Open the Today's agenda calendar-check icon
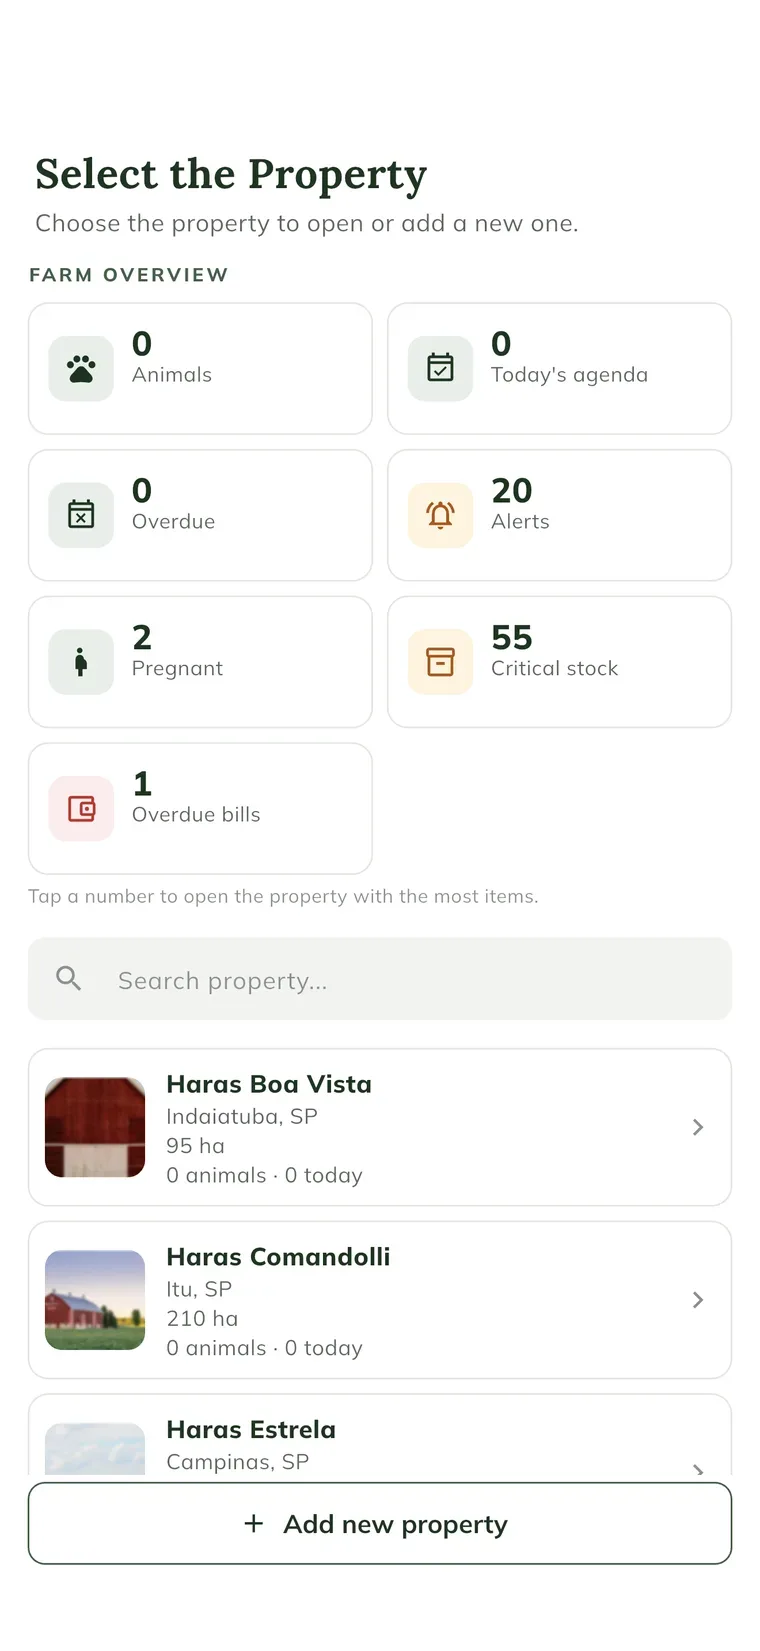Image resolution: width=760 pixels, height=1651 pixels. pos(440,369)
